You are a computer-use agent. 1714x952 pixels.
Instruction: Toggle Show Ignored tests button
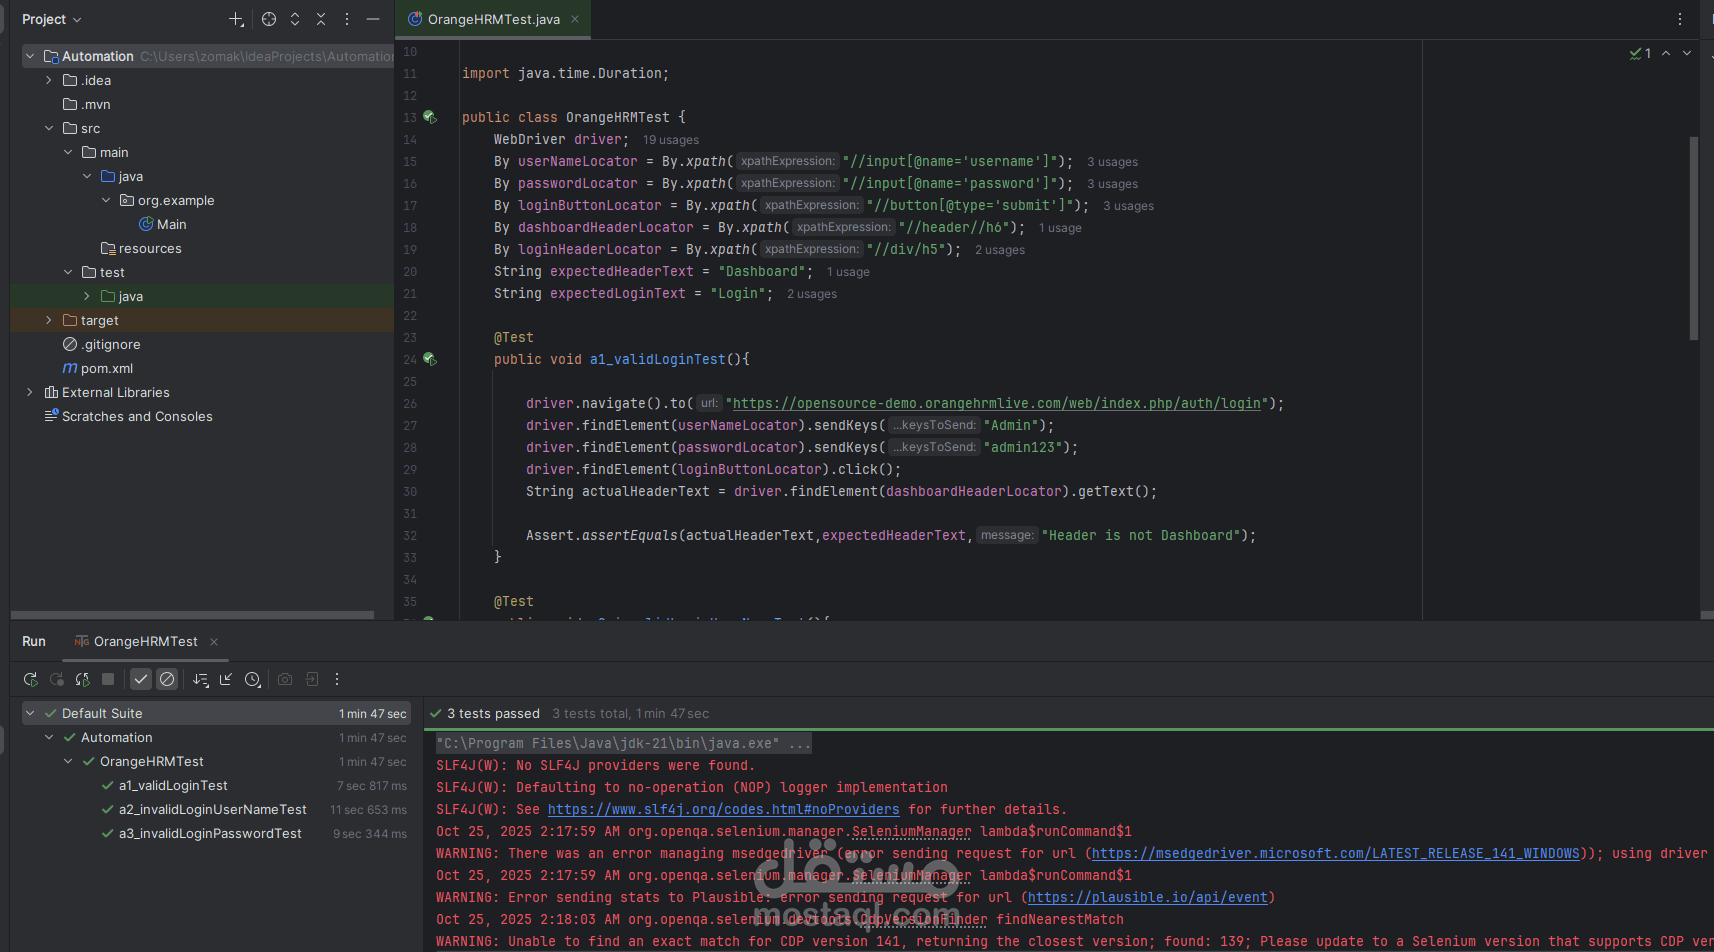pyautogui.click(x=167, y=679)
